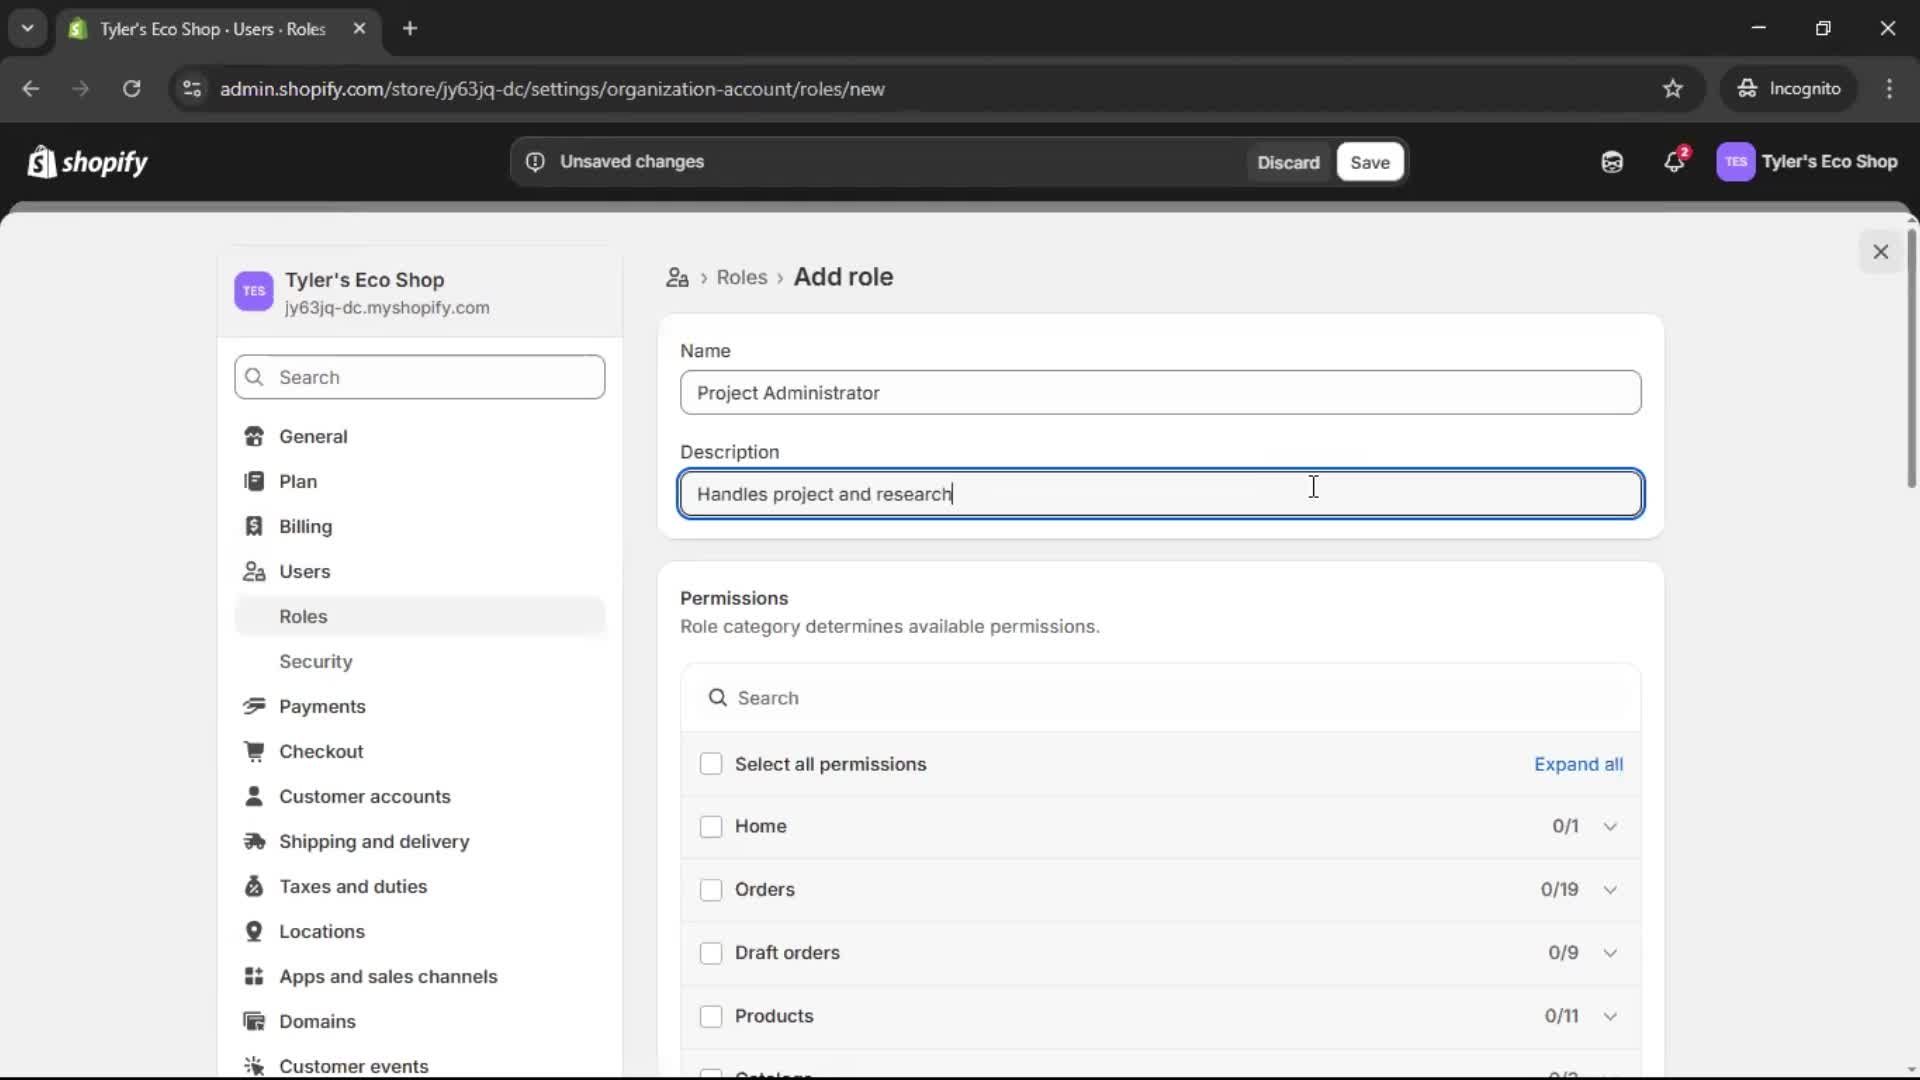Open the notifications bell with 2 alerts
Screen dimensions: 1920x1080
tap(1675, 161)
